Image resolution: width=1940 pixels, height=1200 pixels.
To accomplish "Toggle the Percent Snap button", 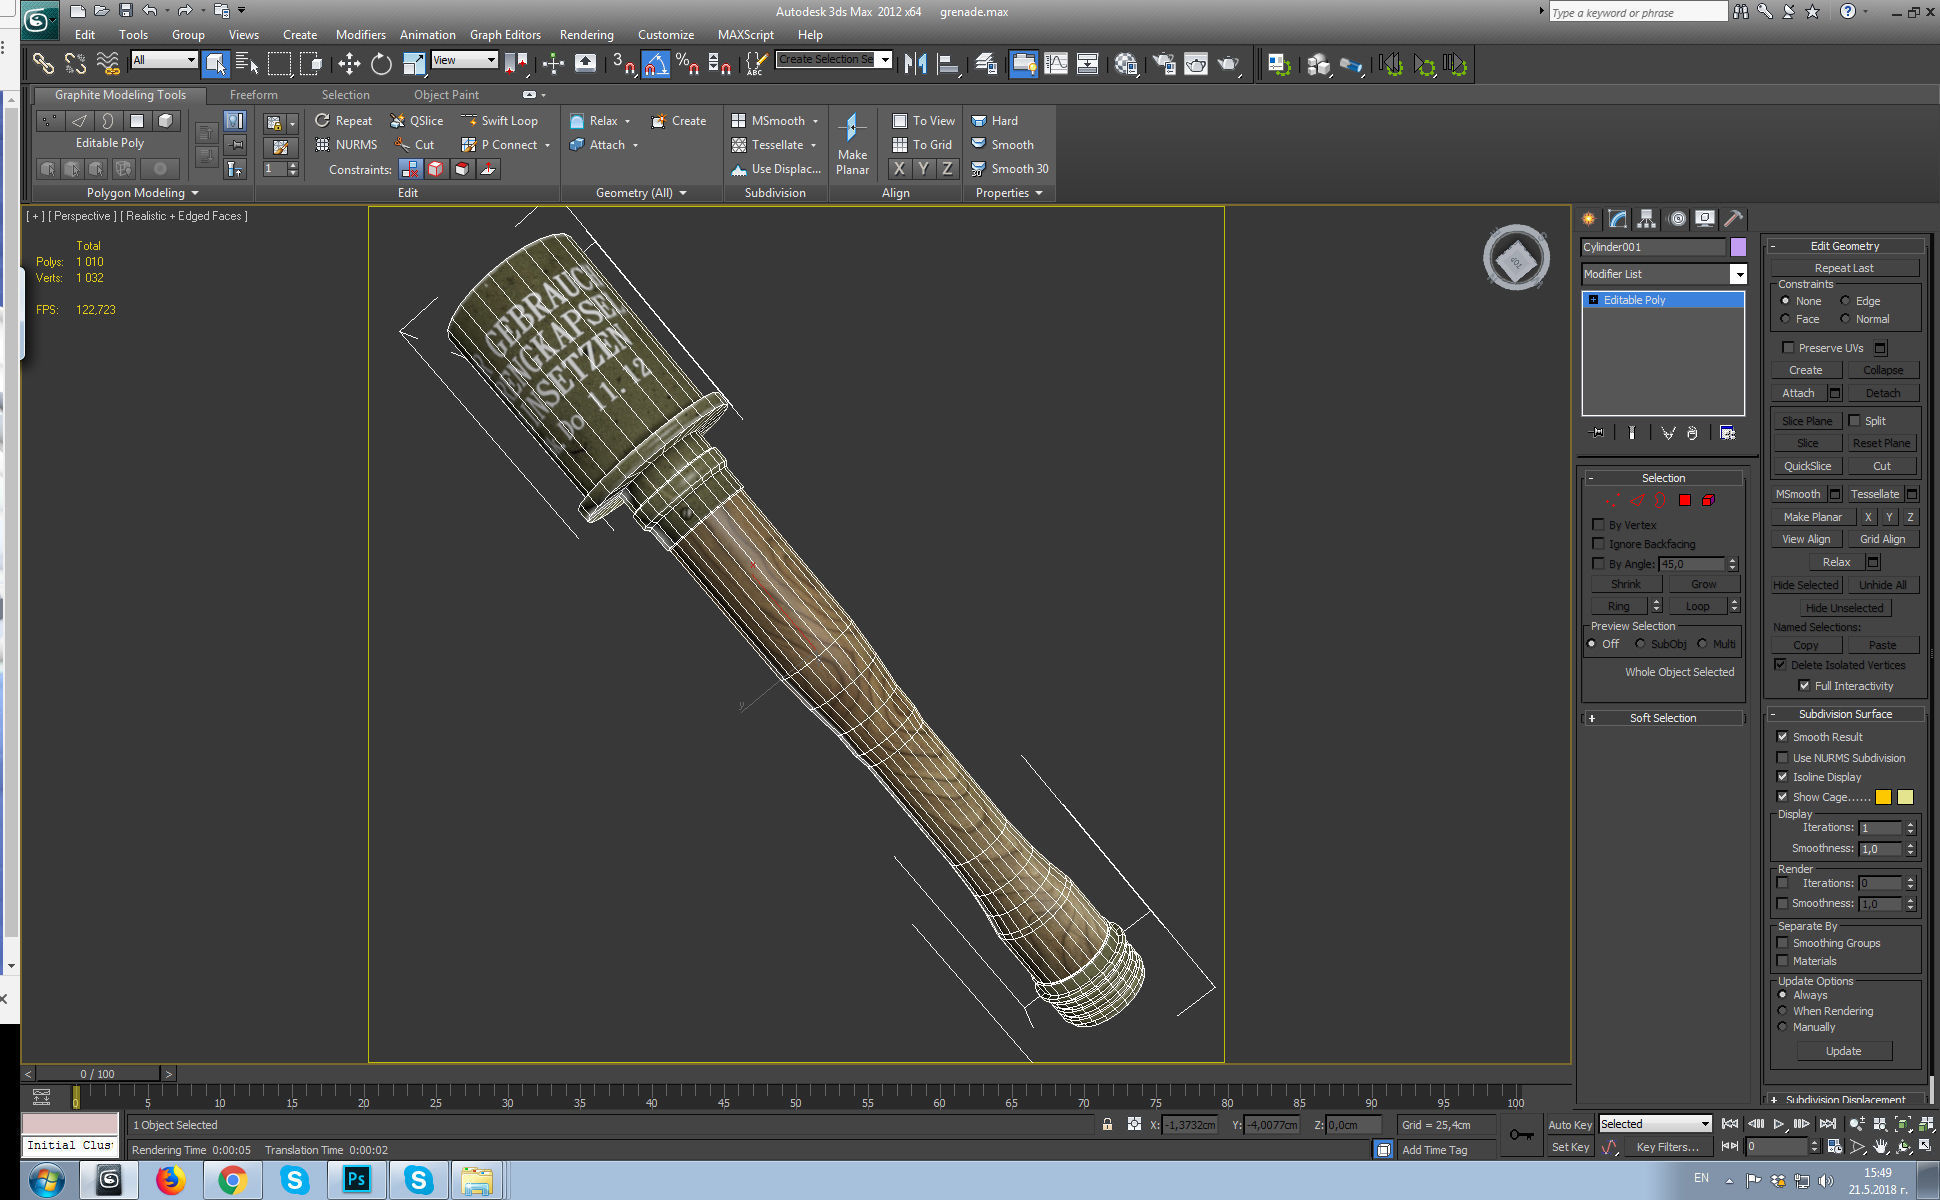I will (687, 65).
